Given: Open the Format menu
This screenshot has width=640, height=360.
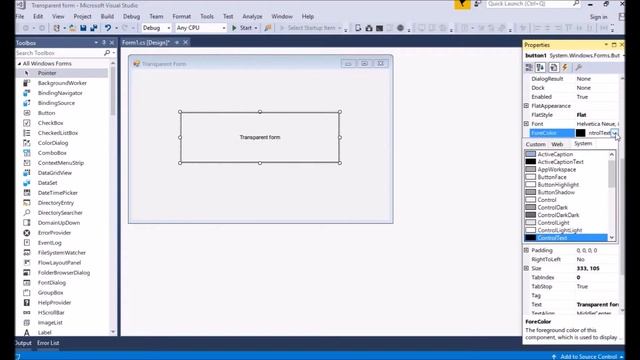Looking at the screenshot, I should point(182,16).
